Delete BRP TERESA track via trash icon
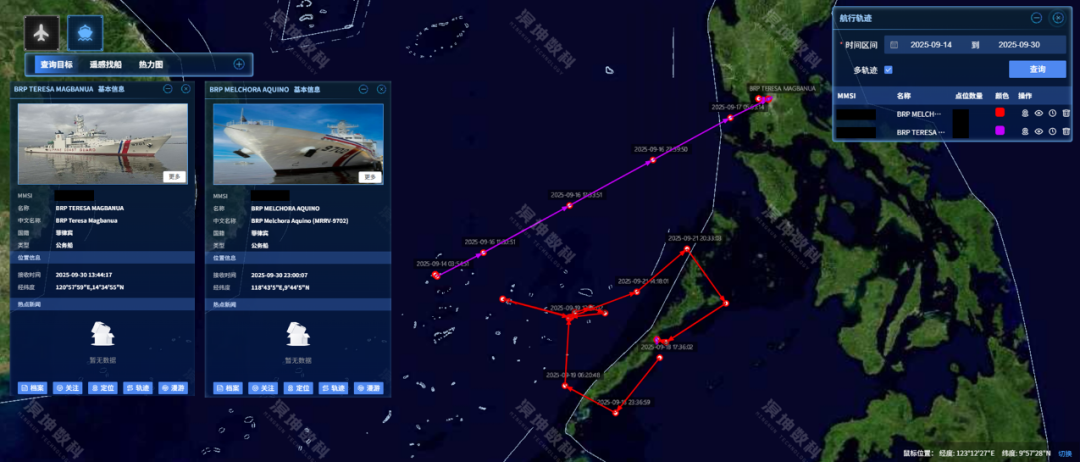The height and width of the screenshot is (462, 1080). [1066, 131]
